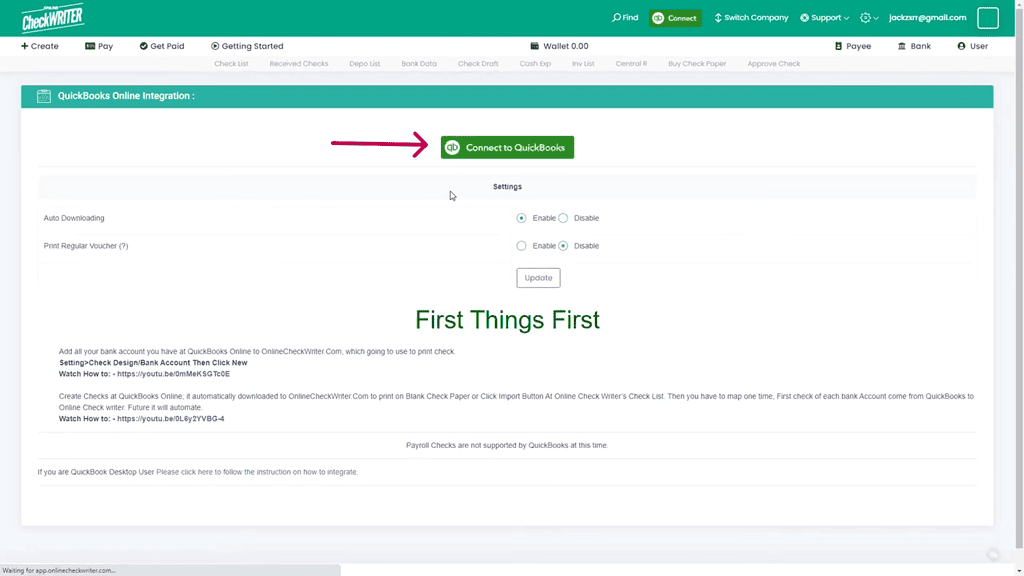Go to the Central R tab
Viewport: 1024px width, 576px height.
pos(631,63)
